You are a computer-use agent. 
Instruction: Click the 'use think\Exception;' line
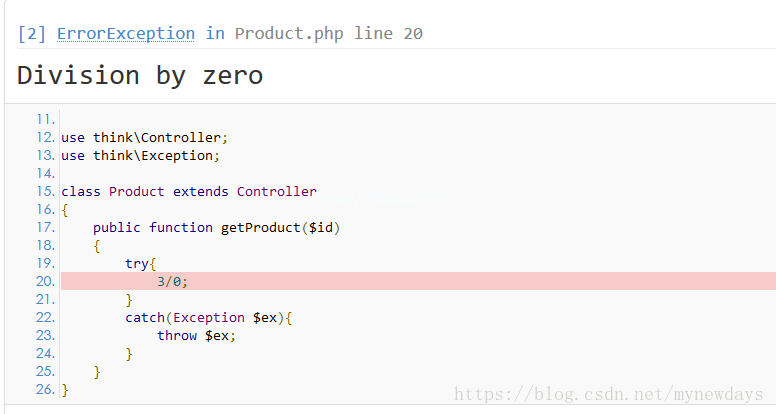tap(140, 155)
